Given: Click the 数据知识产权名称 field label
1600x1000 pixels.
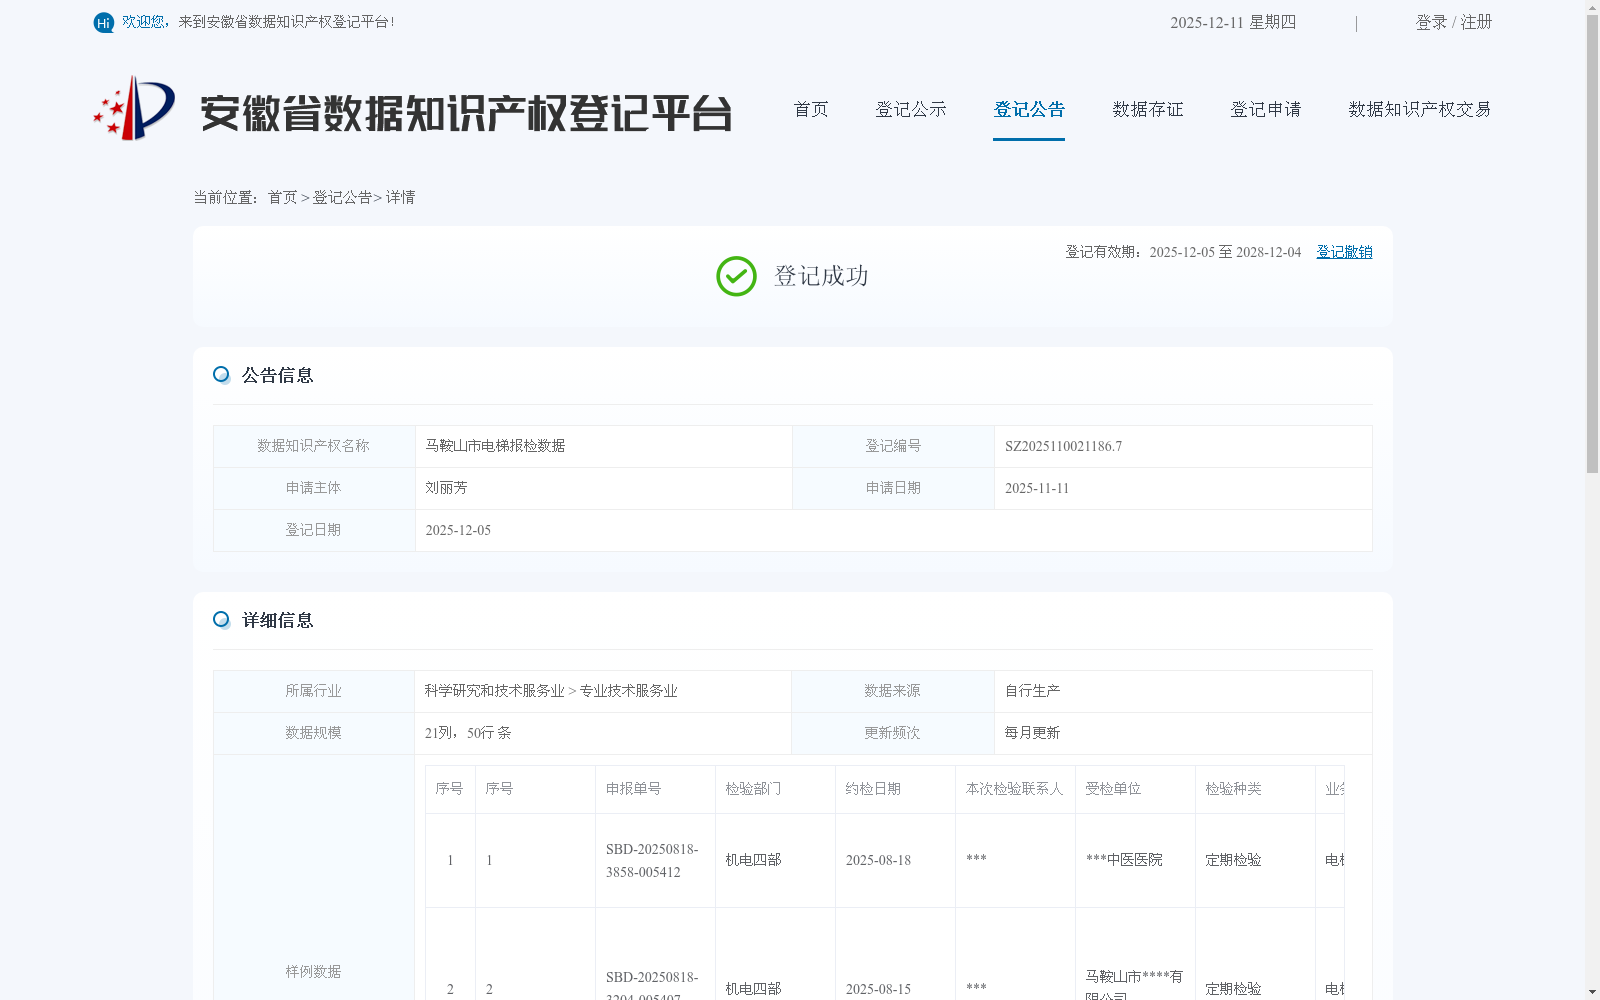Looking at the screenshot, I should (313, 446).
